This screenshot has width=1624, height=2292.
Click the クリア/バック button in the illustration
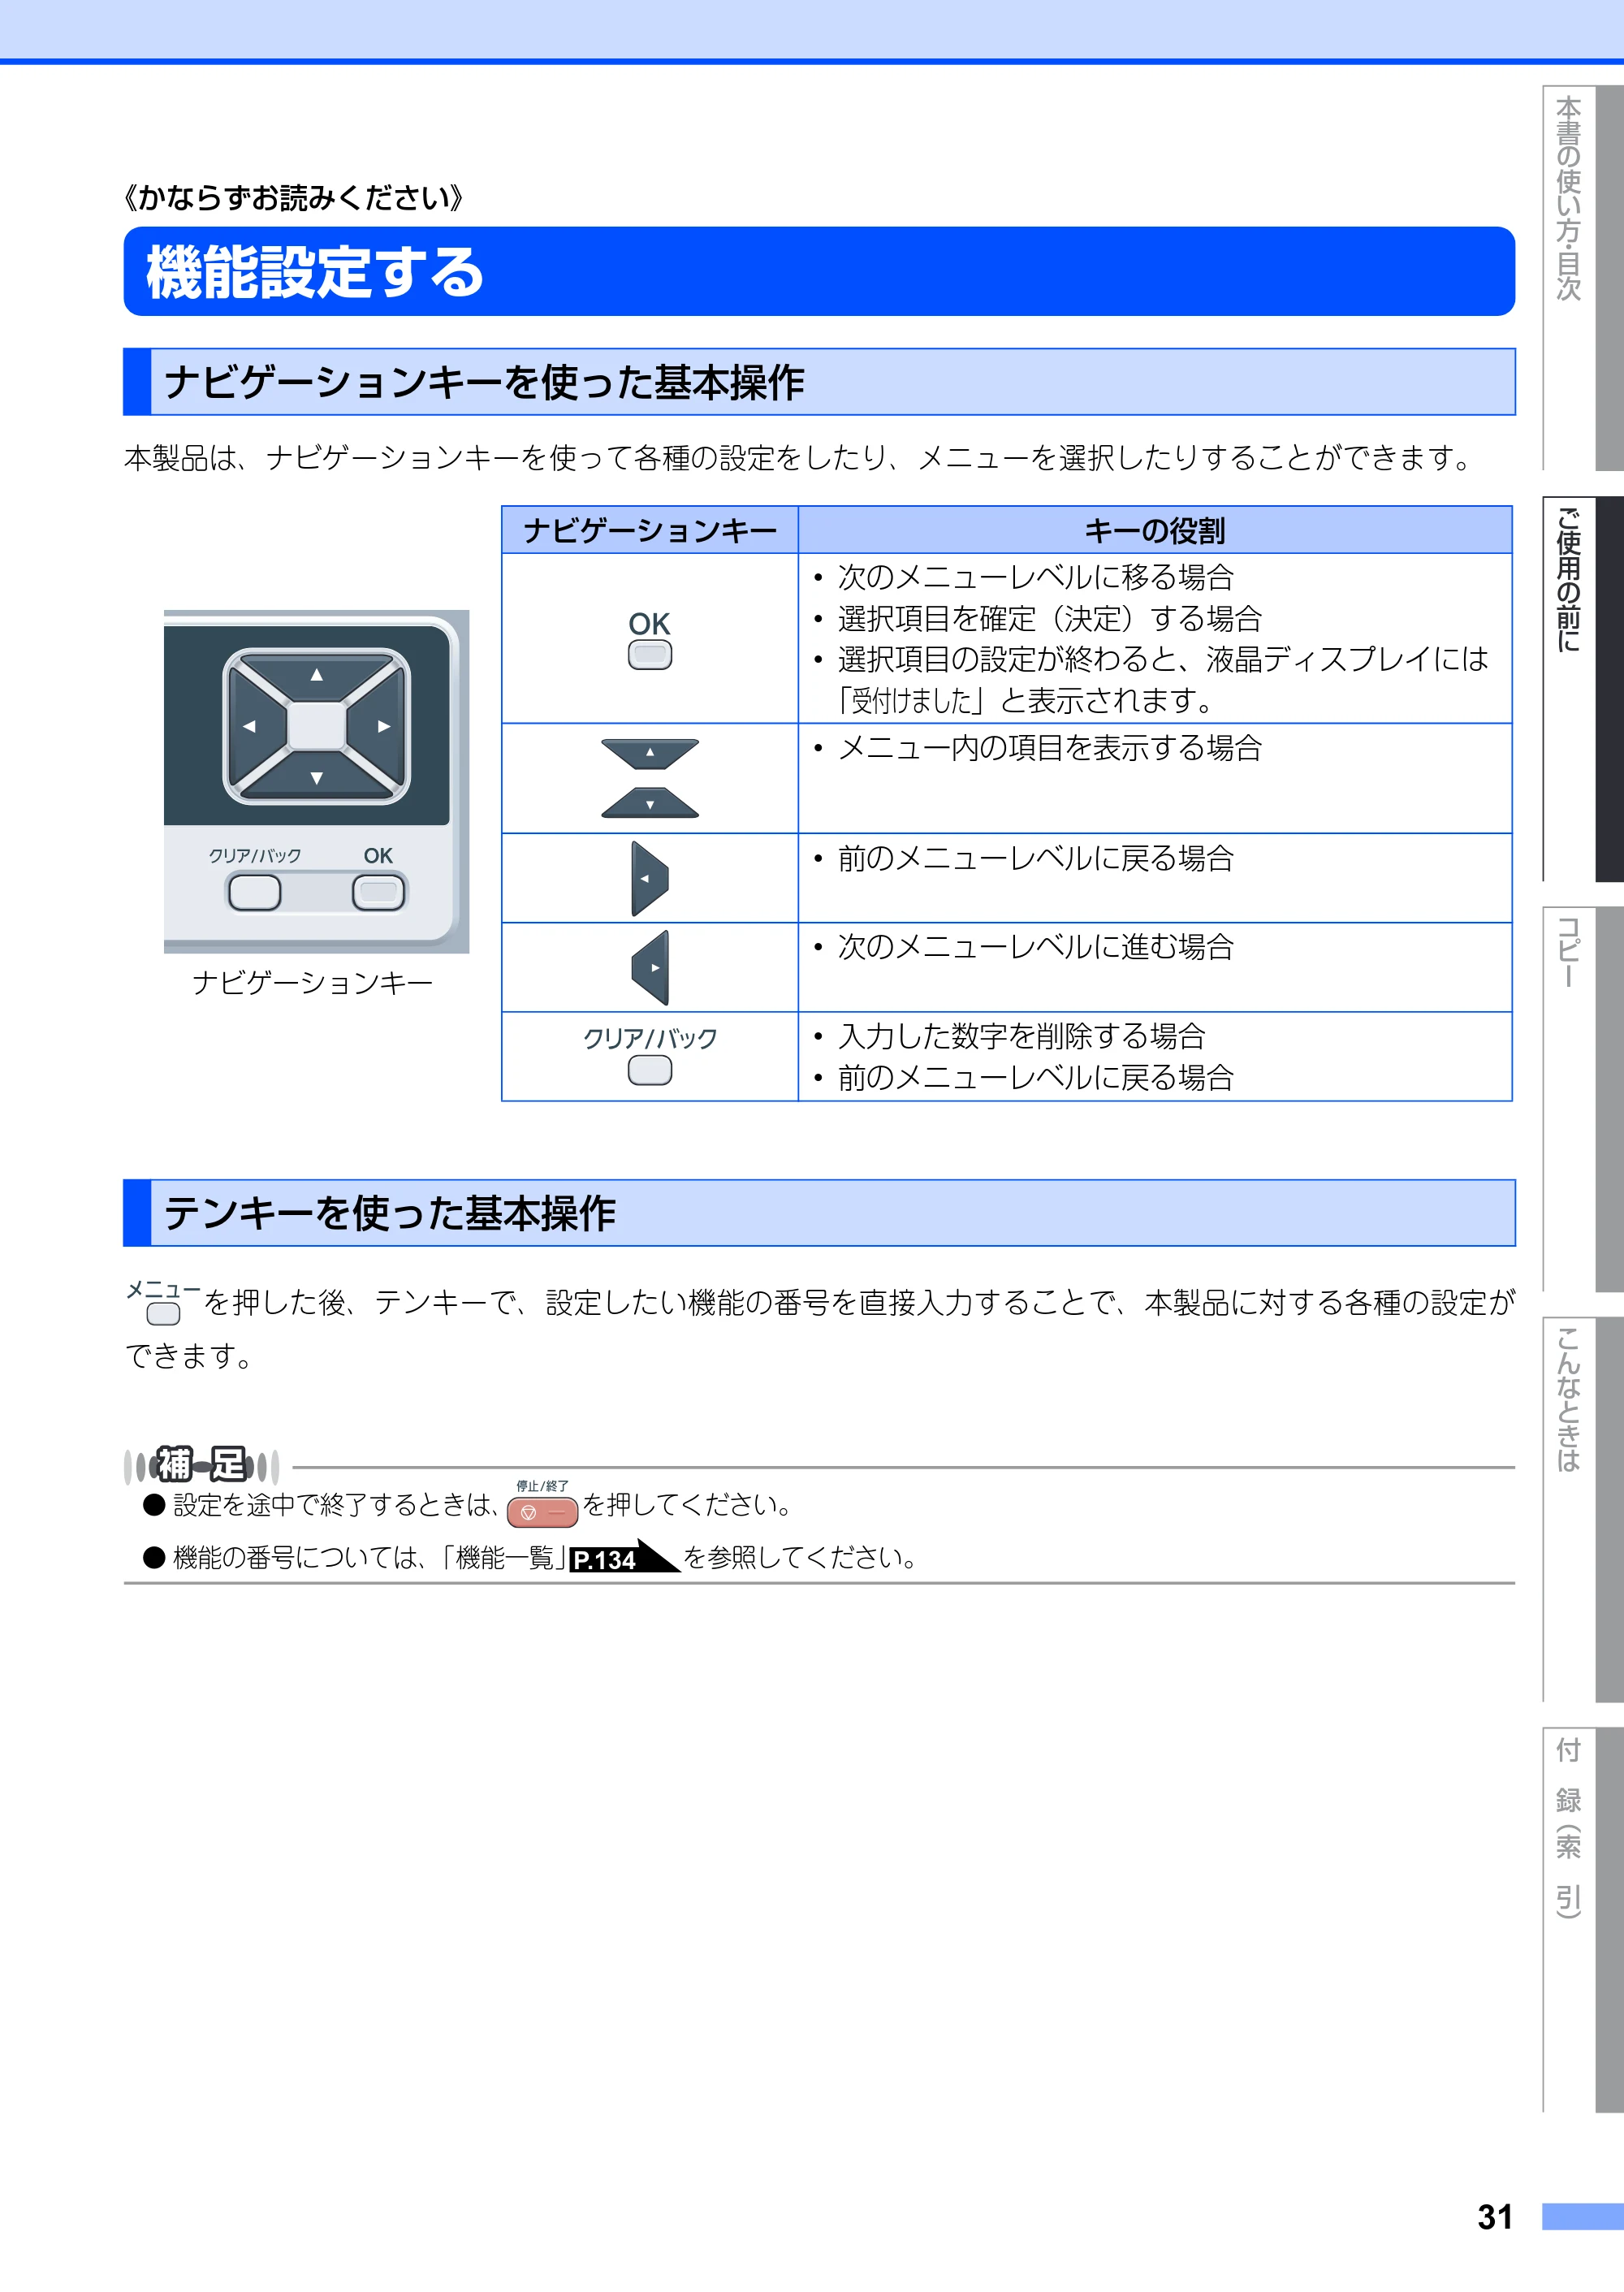click(255, 892)
